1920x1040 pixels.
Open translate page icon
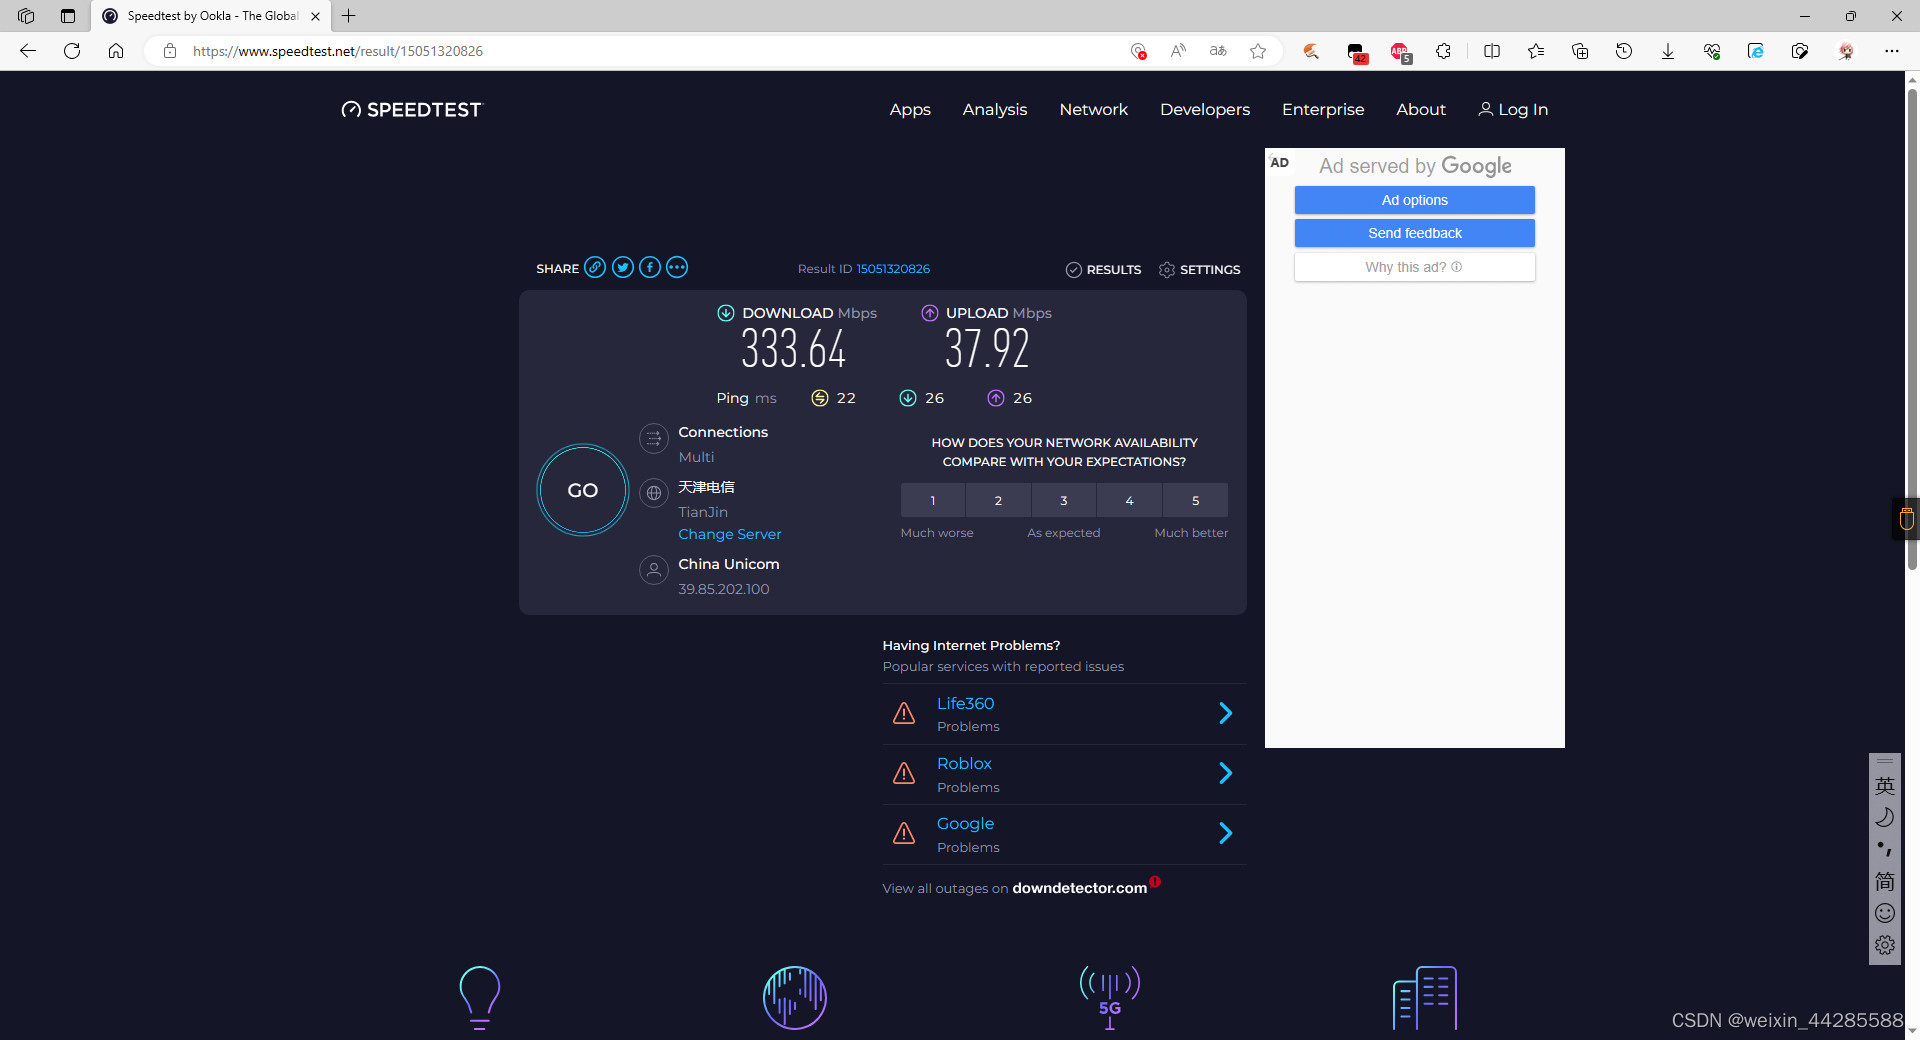[x=1218, y=51]
